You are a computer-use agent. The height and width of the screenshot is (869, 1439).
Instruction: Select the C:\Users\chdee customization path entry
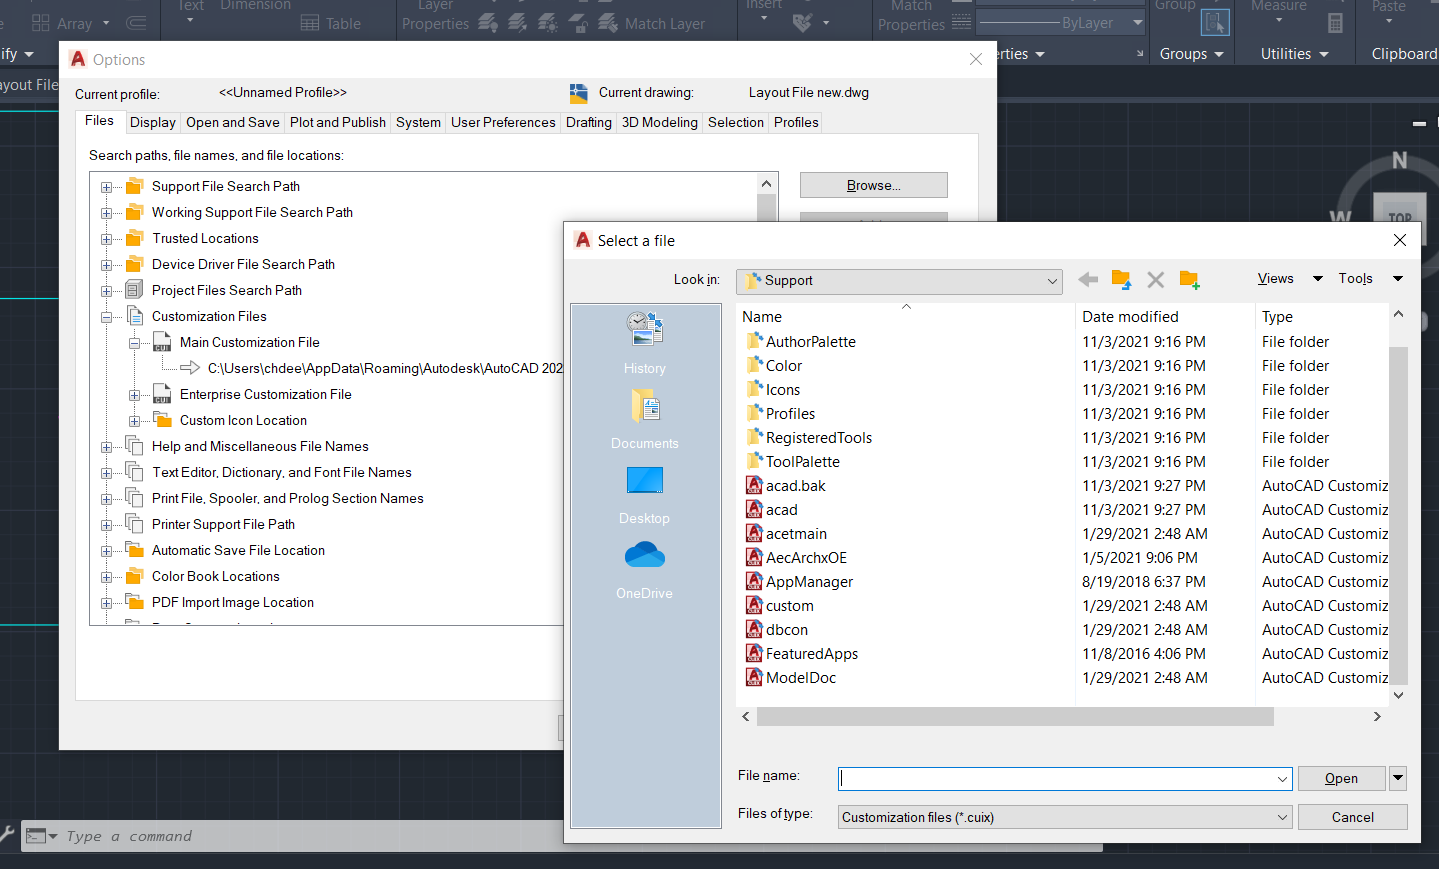385,369
